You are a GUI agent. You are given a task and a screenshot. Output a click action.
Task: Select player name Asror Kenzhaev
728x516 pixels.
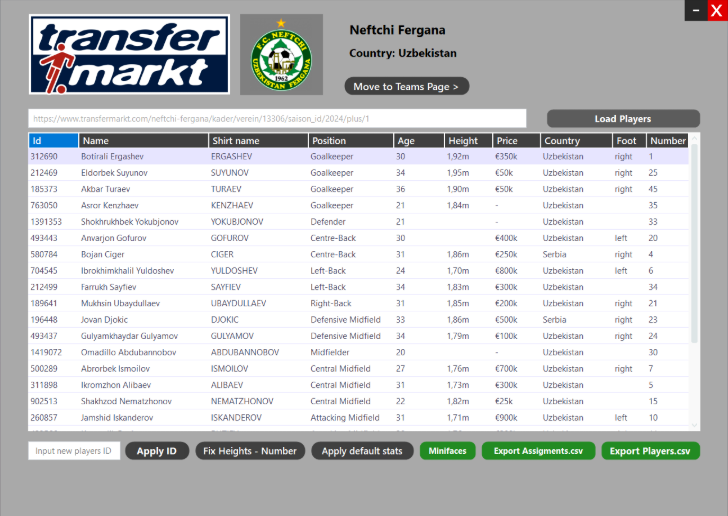[110, 205]
